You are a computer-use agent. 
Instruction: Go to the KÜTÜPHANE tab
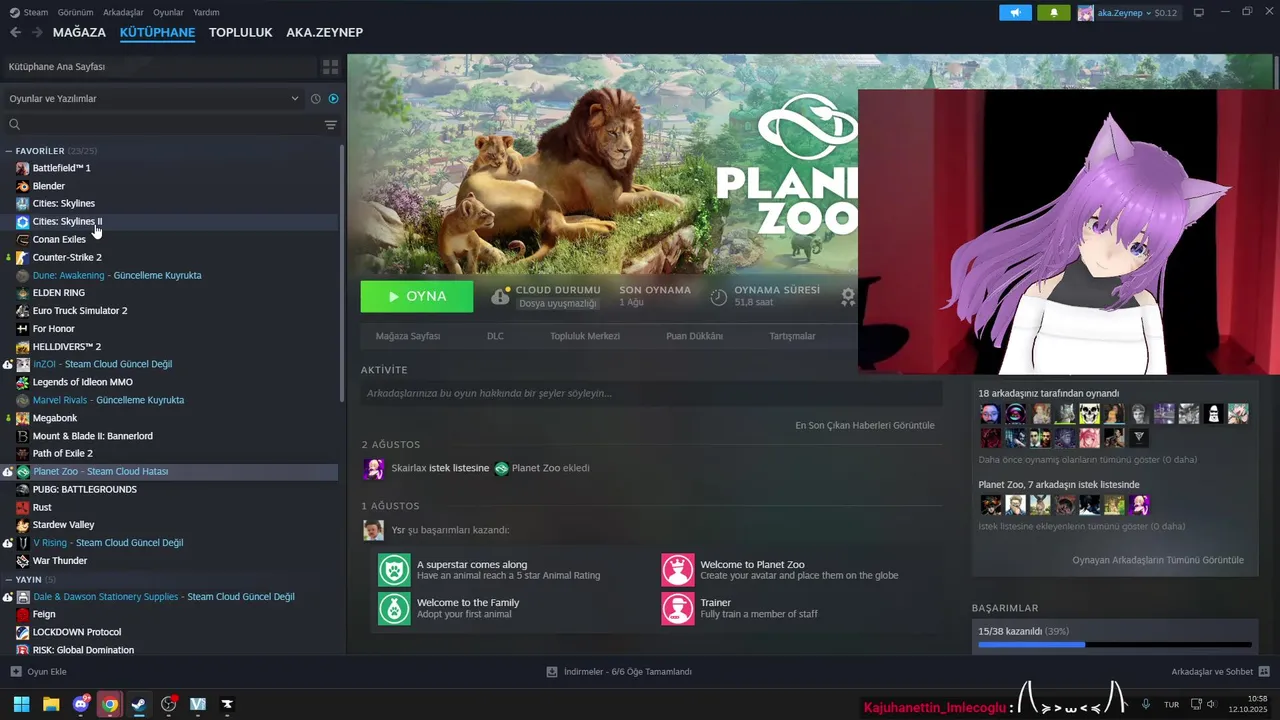coord(157,32)
